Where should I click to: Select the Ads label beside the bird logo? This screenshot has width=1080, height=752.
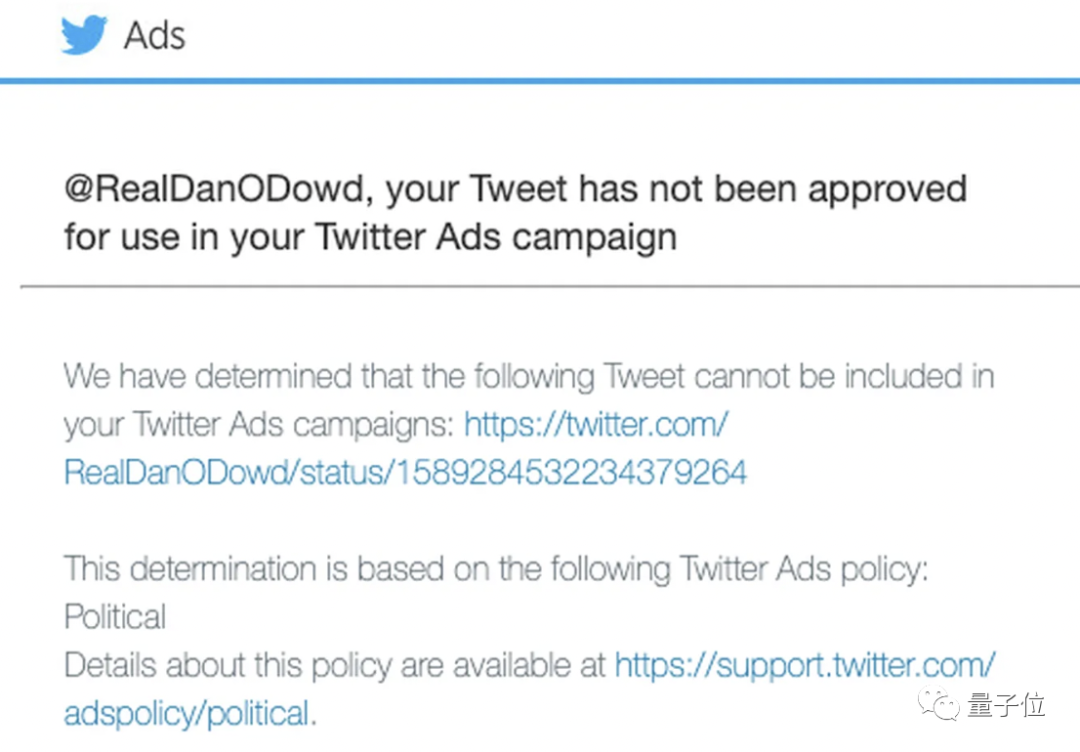coord(154,35)
